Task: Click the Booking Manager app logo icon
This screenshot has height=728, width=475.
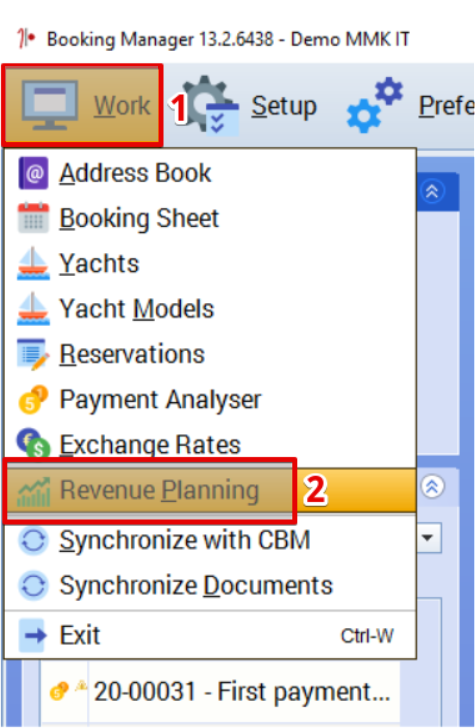Action: point(26,39)
